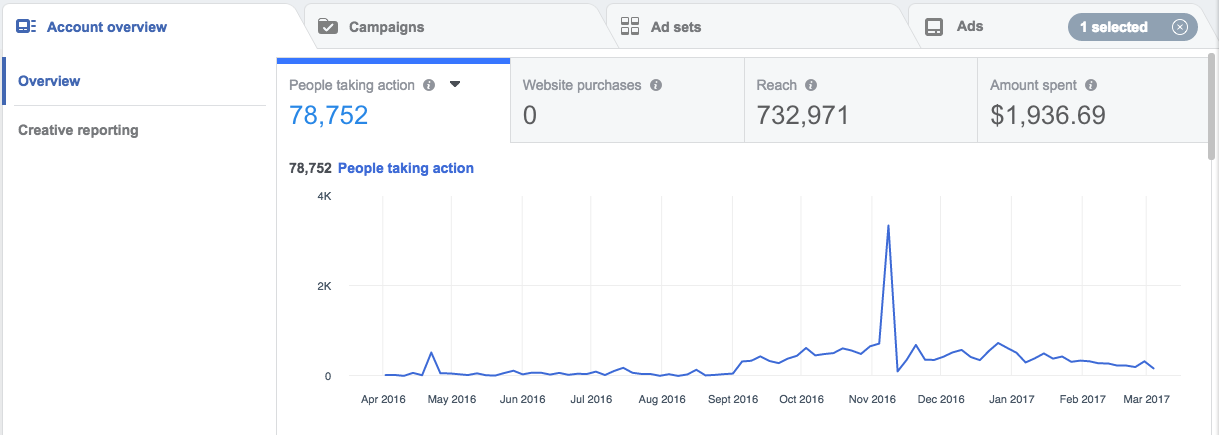The height and width of the screenshot is (435, 1219).
Task: Open the People taking action metric dropdown
Action: [x=455, y=85]
